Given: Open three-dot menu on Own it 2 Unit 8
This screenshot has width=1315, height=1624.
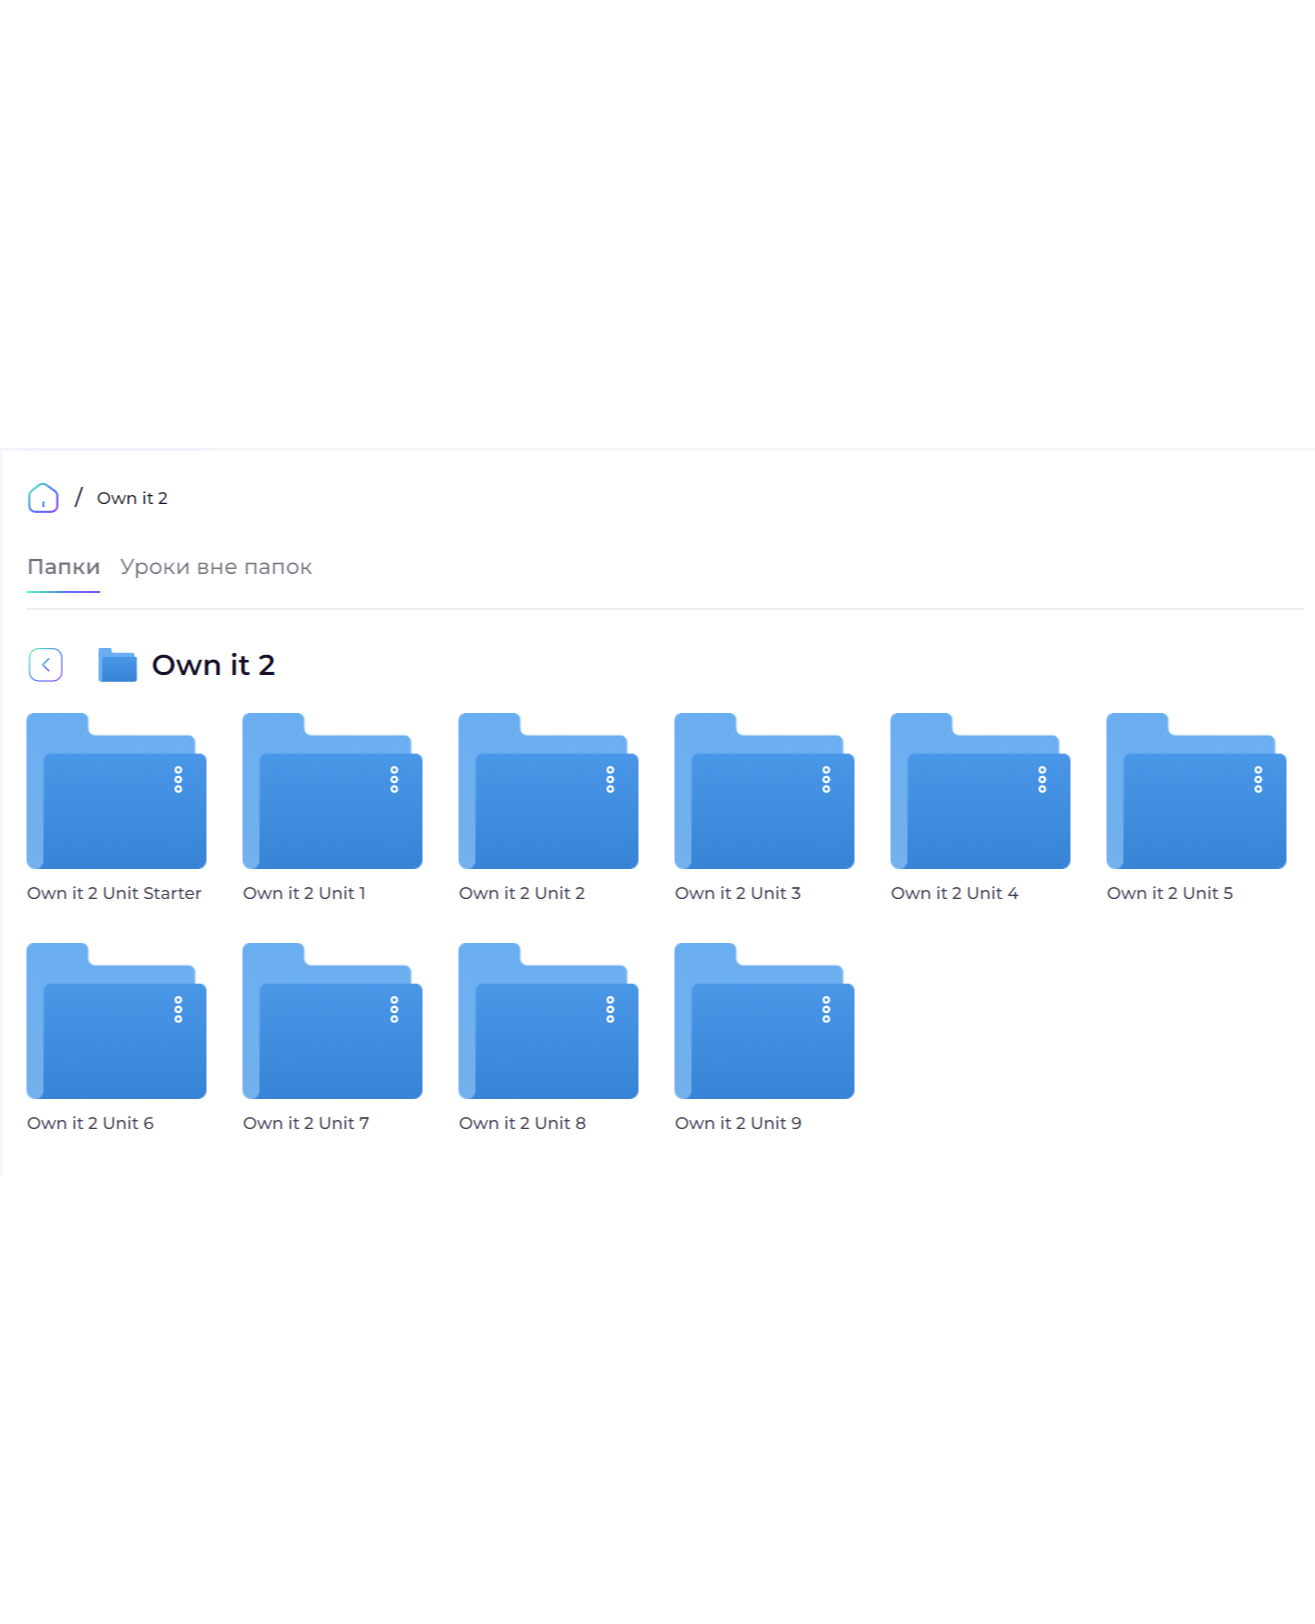Looking at the screenshot, I should click(x=610, y=1010).
